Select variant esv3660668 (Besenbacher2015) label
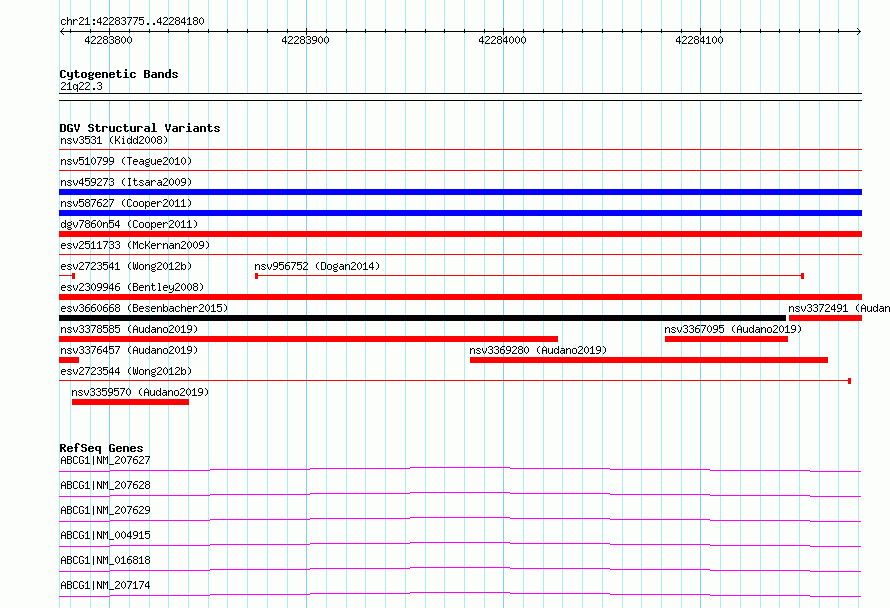 pos(144,308)
